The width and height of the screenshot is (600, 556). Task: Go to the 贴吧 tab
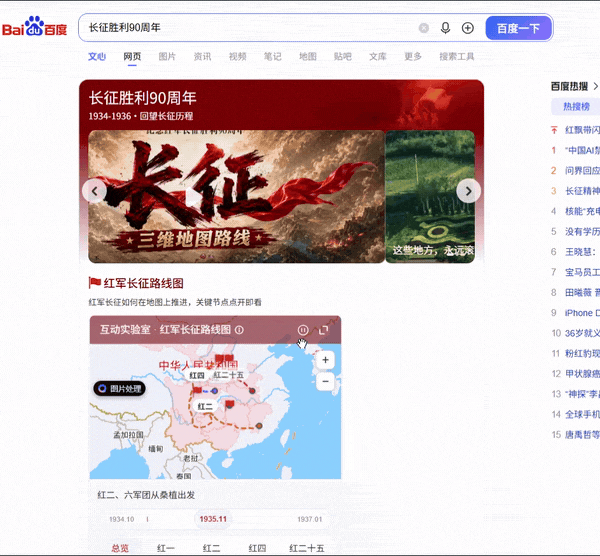343,57
